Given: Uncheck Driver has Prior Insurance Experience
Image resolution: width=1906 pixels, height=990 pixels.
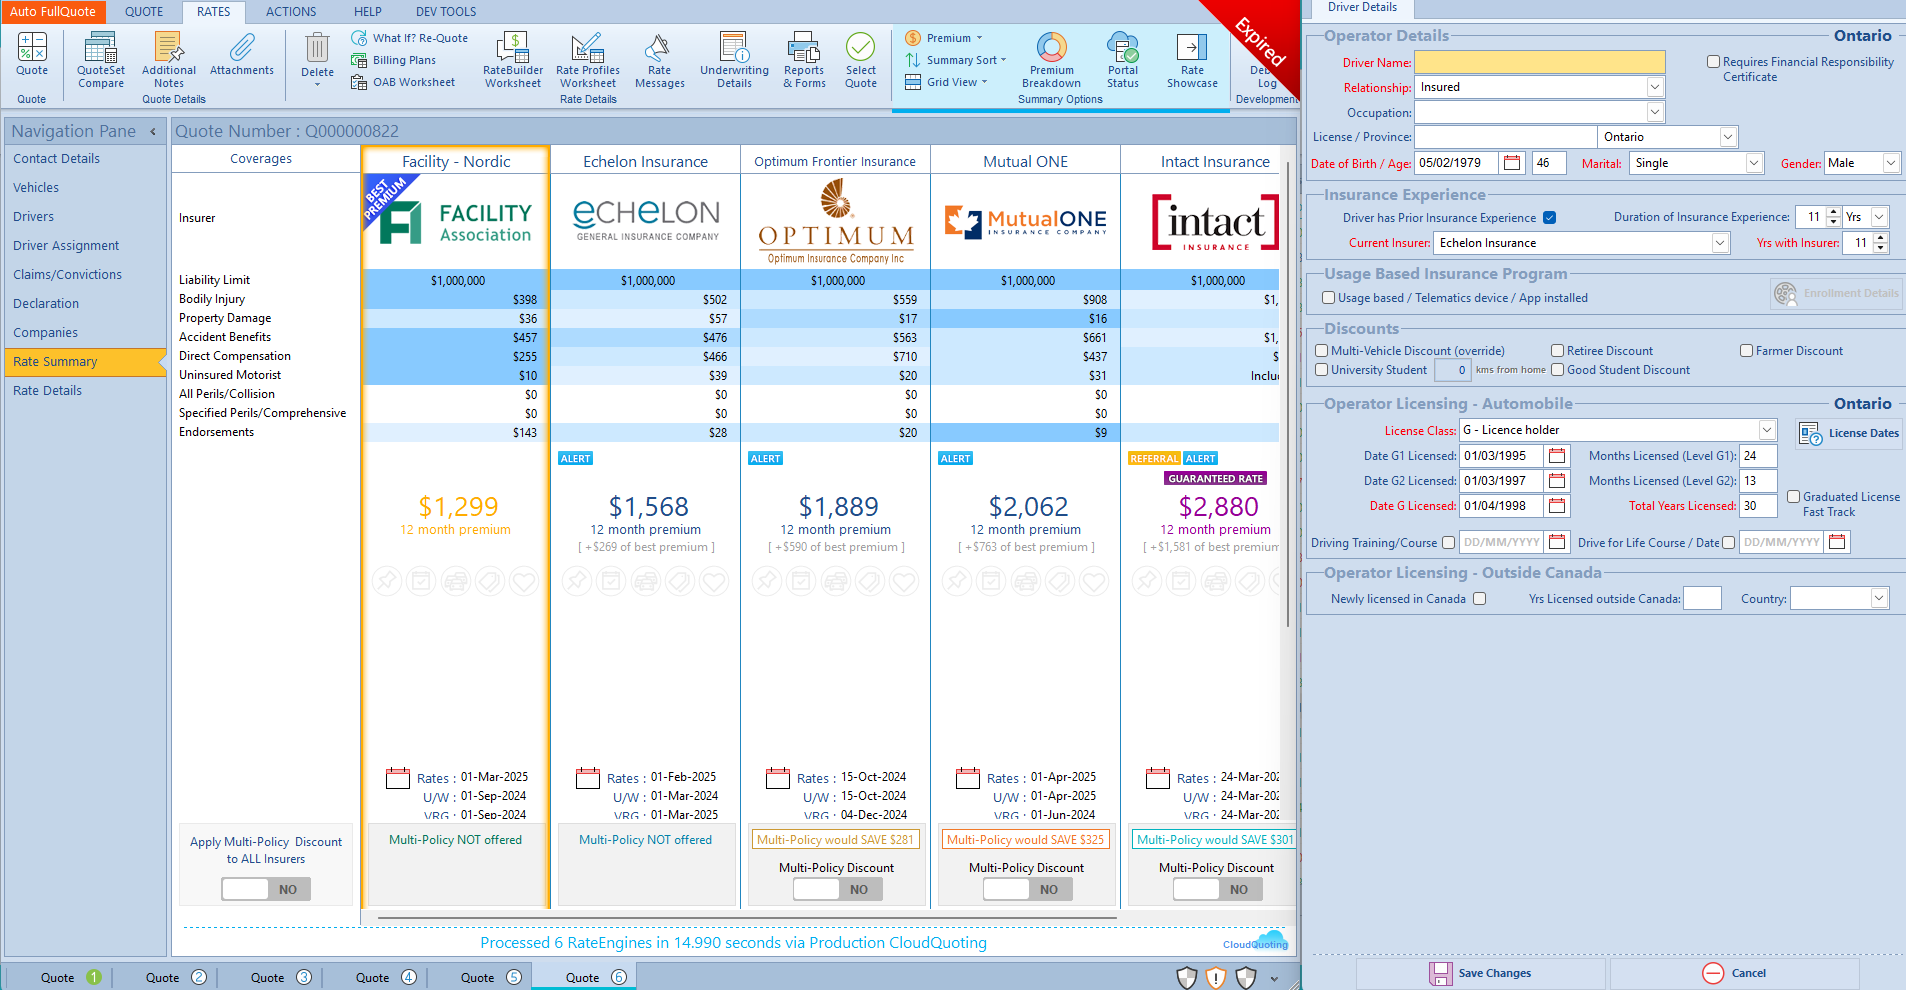Looking at the screenshot, I should [1549, 218].
